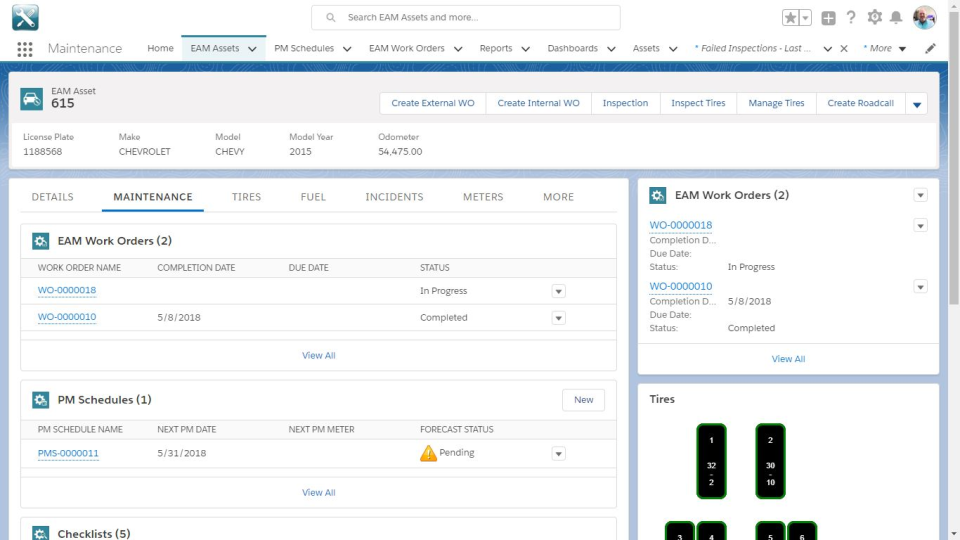Viewport: 960px width, 540px height.
Task: Open the Help question mark
Action: (x=851, y=17)
